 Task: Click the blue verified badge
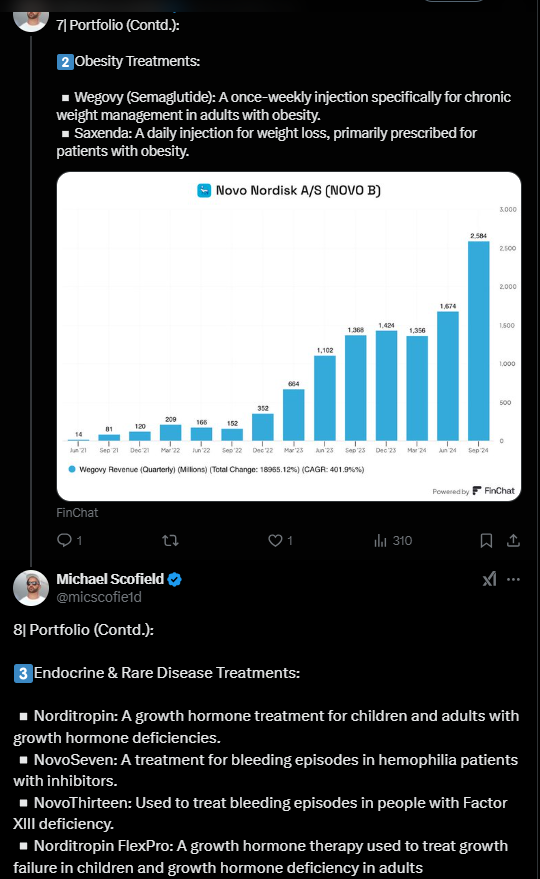(x=174, y=579)
